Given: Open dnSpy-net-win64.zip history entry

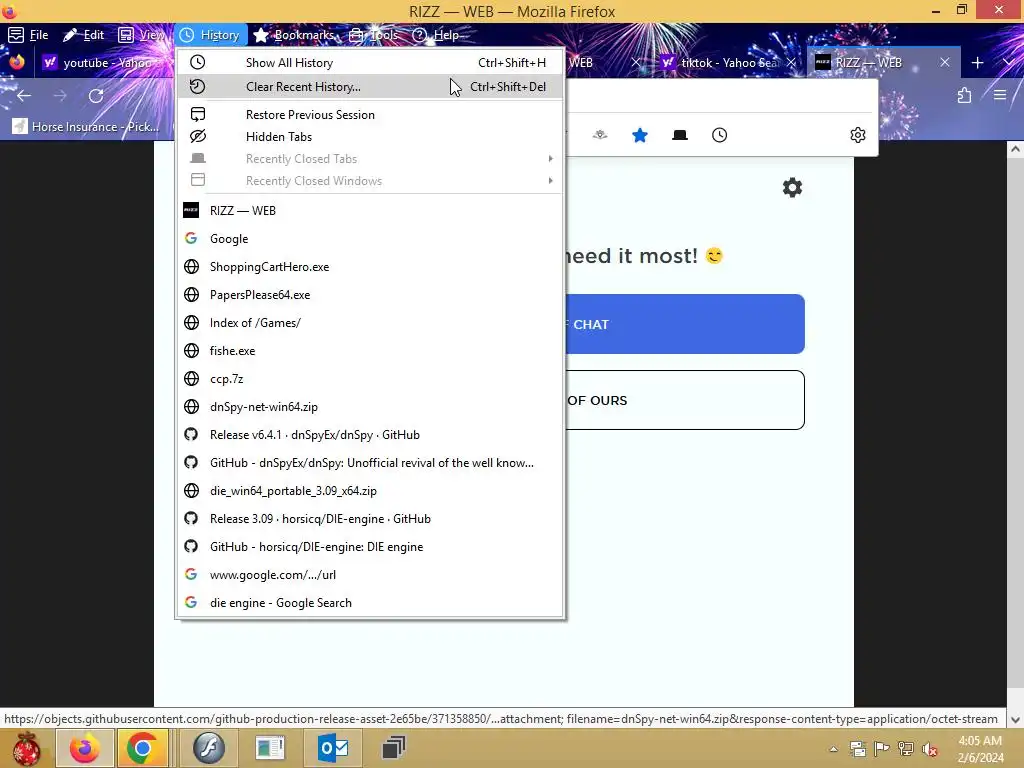Looking at the screenshot, I should click(x=370, y=408).
